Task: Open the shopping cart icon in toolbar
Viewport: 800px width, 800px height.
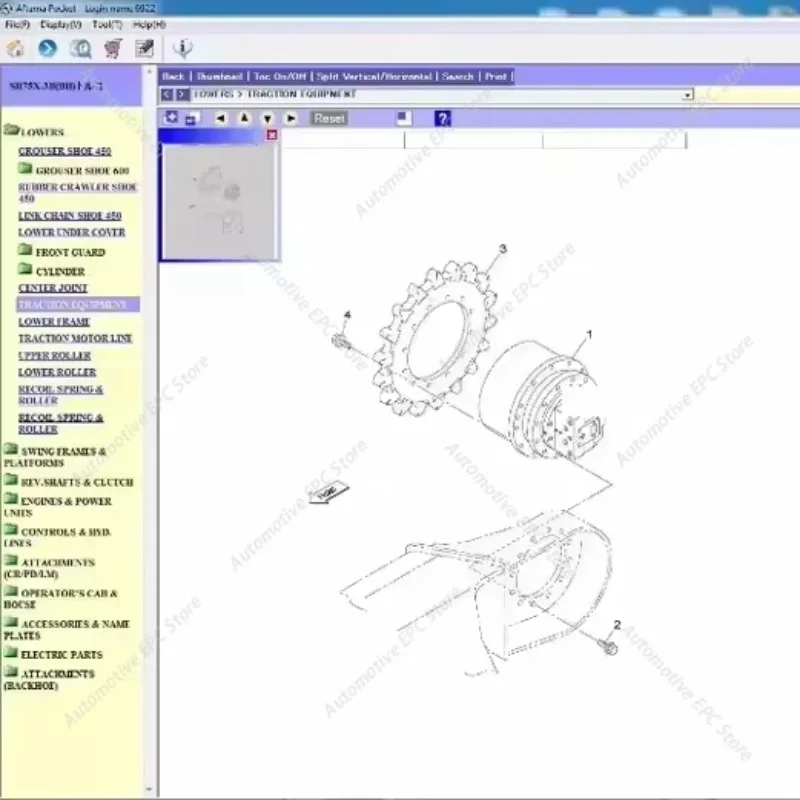Action: (x=112, y=46)
